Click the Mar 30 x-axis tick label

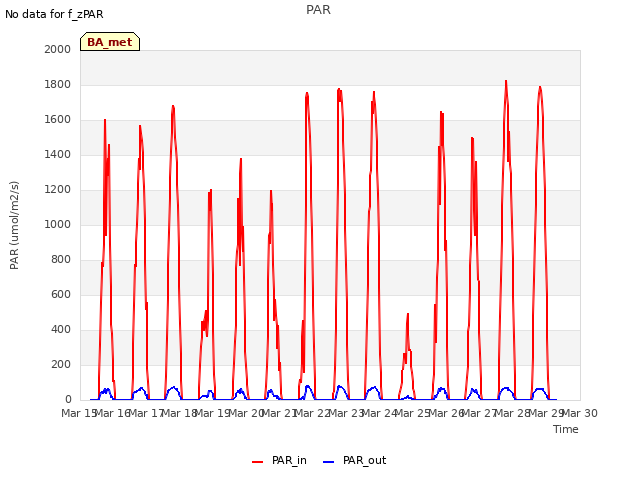point(580,413)
